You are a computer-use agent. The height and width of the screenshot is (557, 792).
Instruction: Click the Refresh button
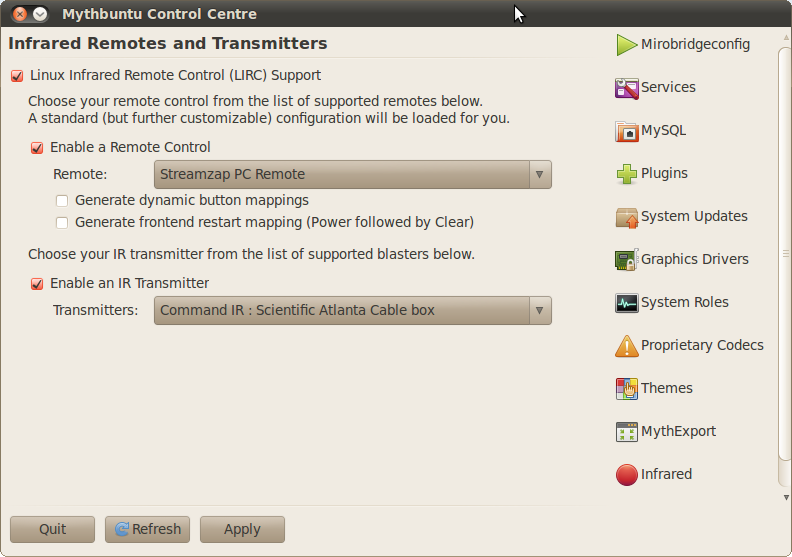tap(147, 529)
